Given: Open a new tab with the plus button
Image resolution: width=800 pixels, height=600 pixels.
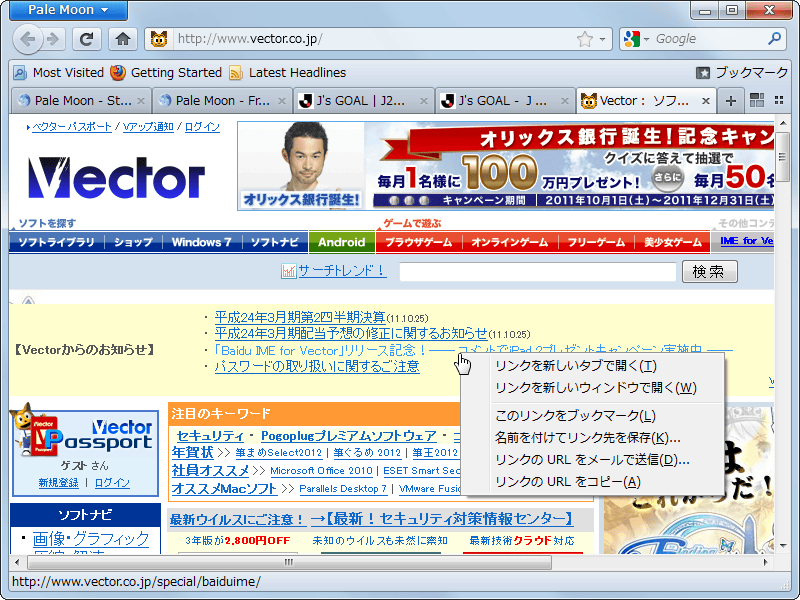Looking at the screenshot, I should 731,101.
